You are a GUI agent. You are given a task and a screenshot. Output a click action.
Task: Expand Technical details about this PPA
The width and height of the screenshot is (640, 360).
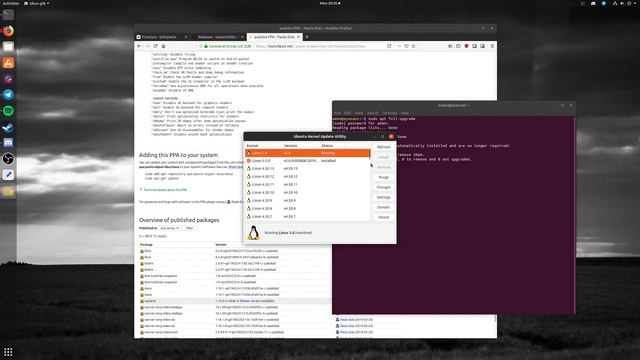[164, 190]
